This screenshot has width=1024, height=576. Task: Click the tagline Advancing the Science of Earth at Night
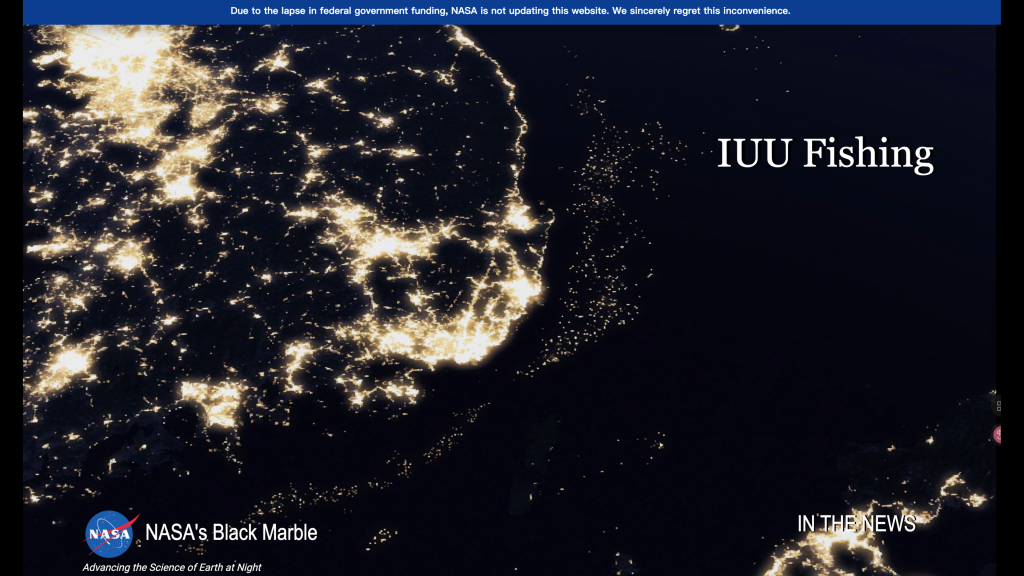[x=172, y=567]
